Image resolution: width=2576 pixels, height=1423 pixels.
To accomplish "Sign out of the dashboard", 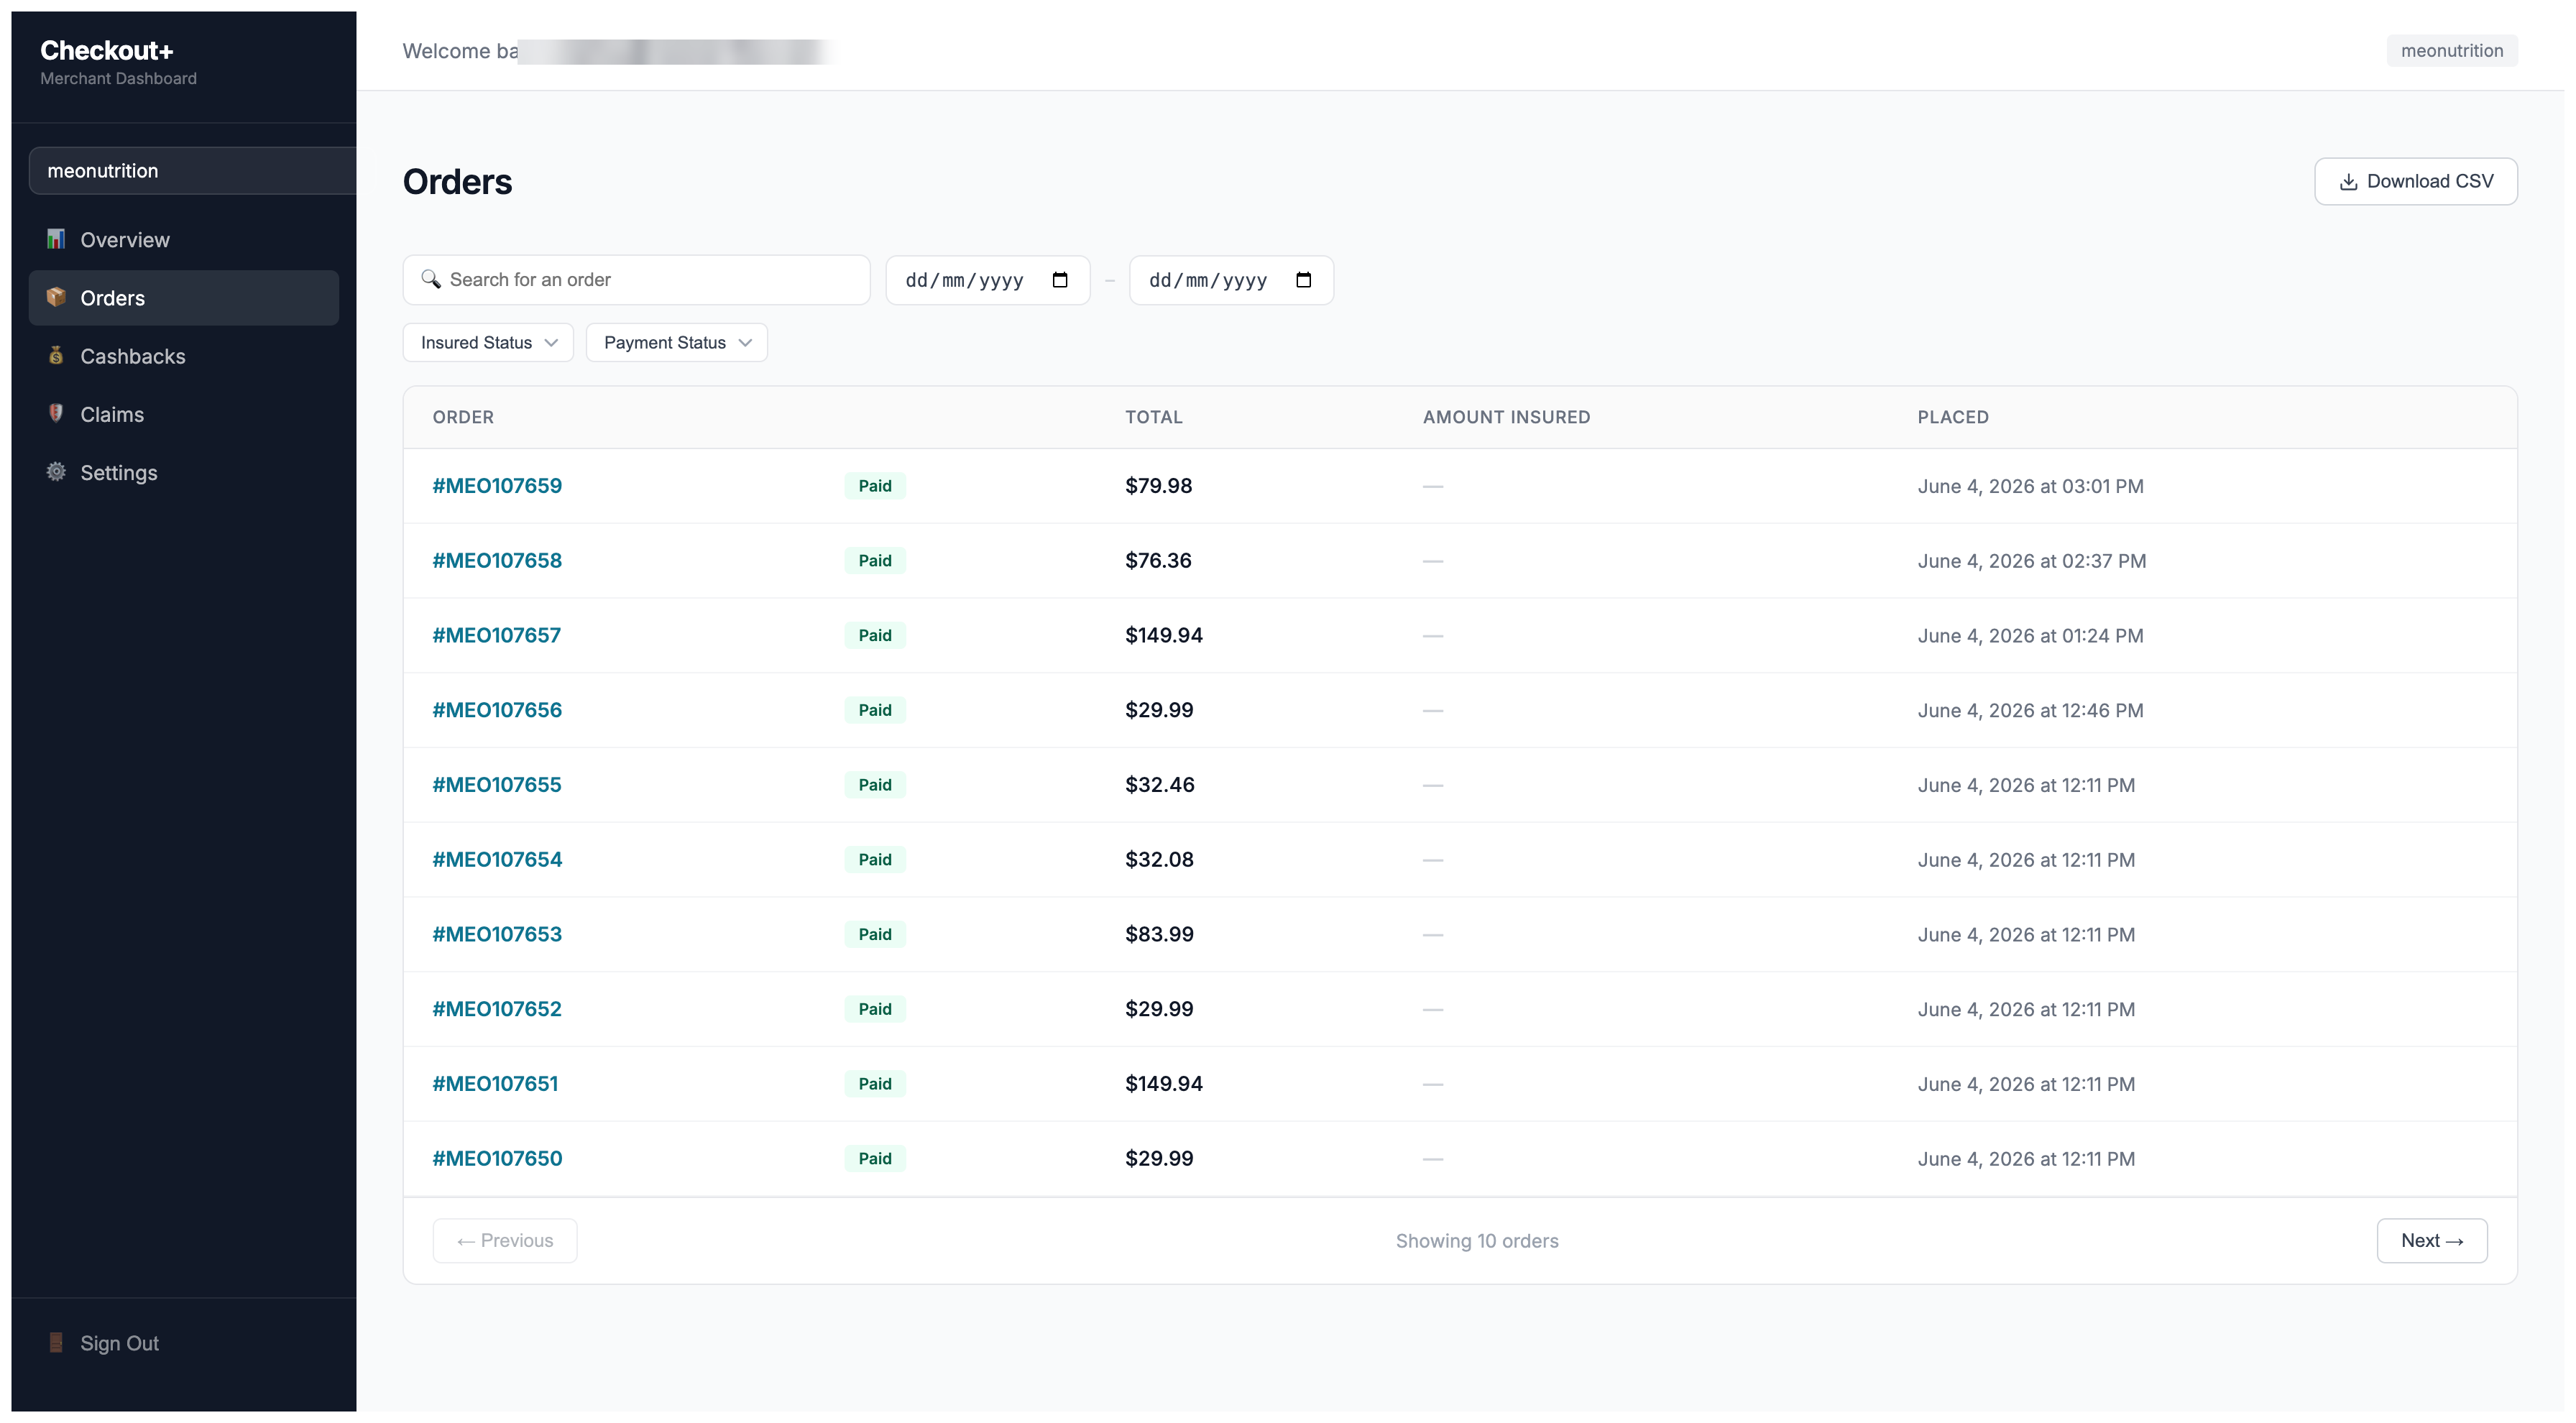I will click(184, 1342).
